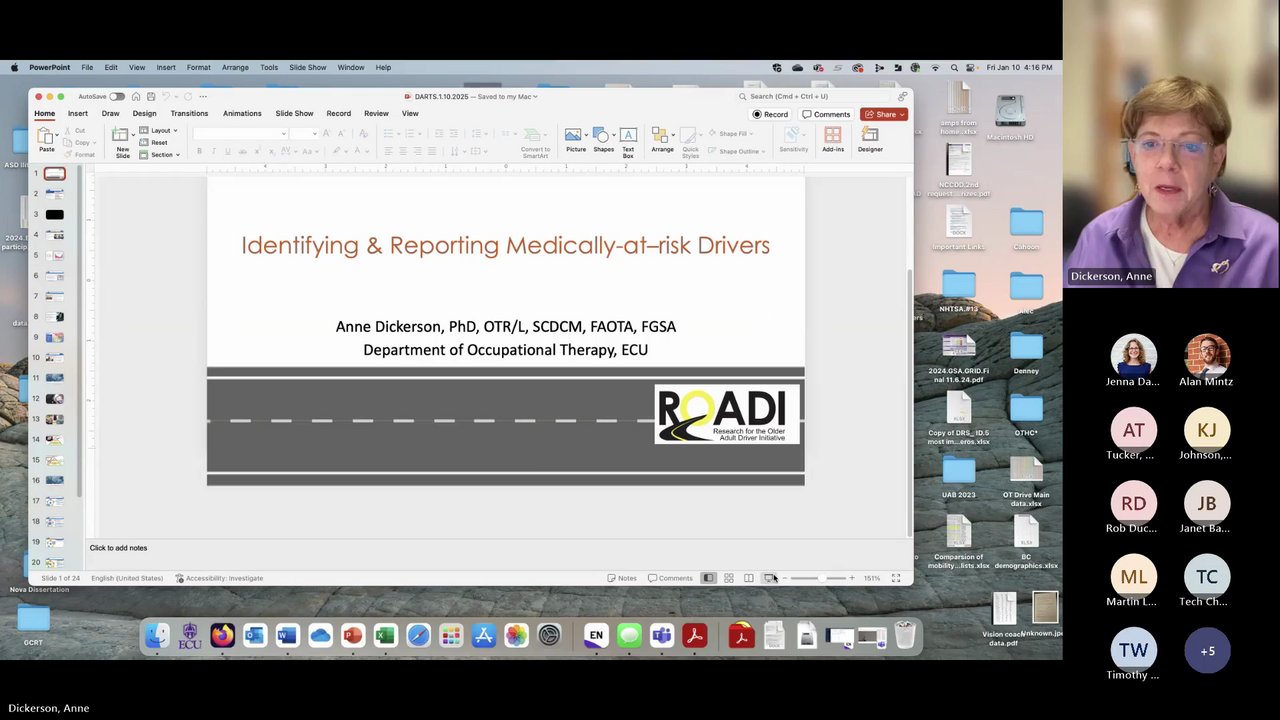Open the +5 participants overflow button

[1207, 651]
